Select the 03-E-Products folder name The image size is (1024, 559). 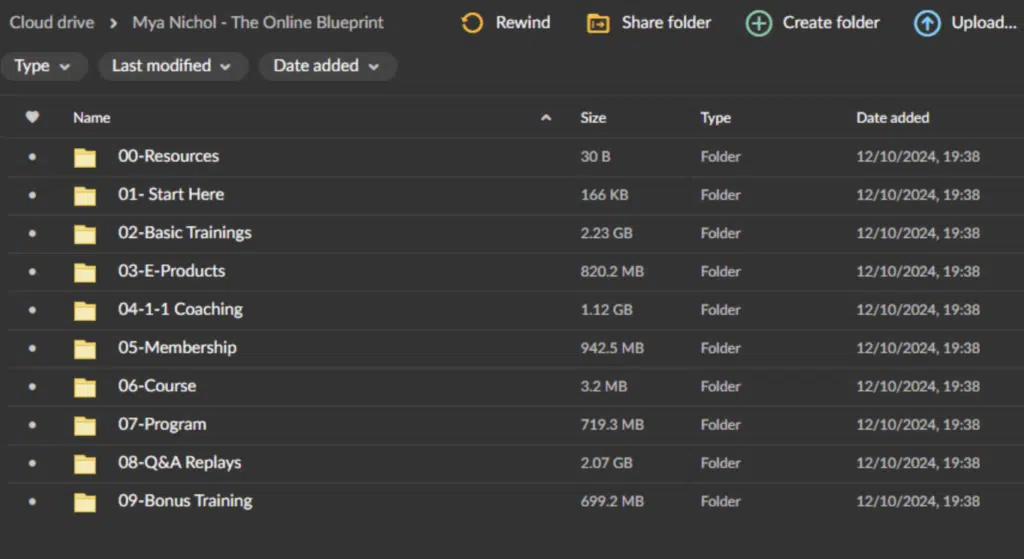172,271
